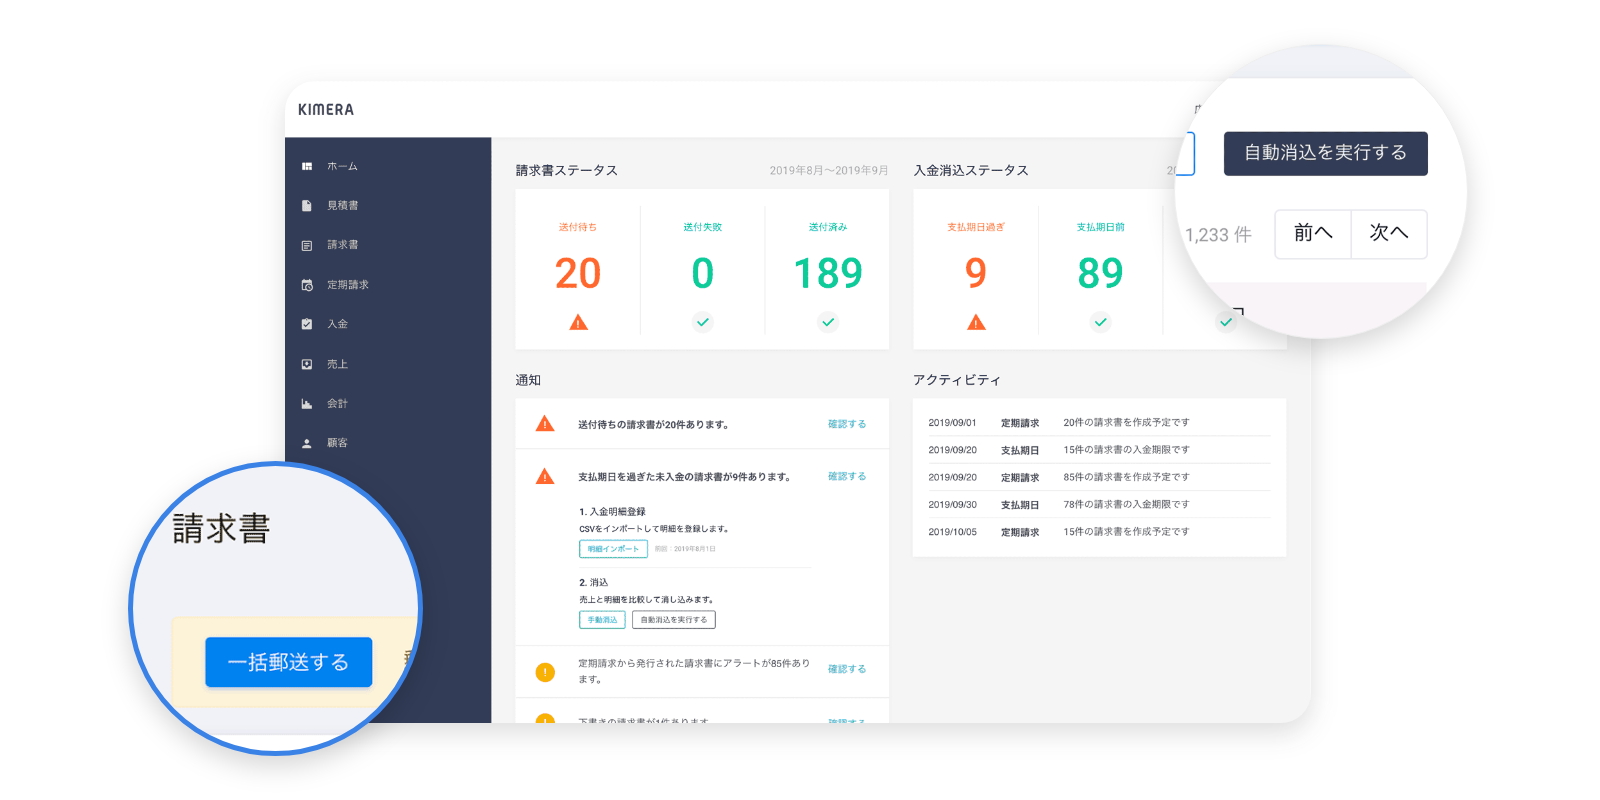Select the 見積書 document icon in sidebar
This screenshot has height=800, width=1600.
307,206
